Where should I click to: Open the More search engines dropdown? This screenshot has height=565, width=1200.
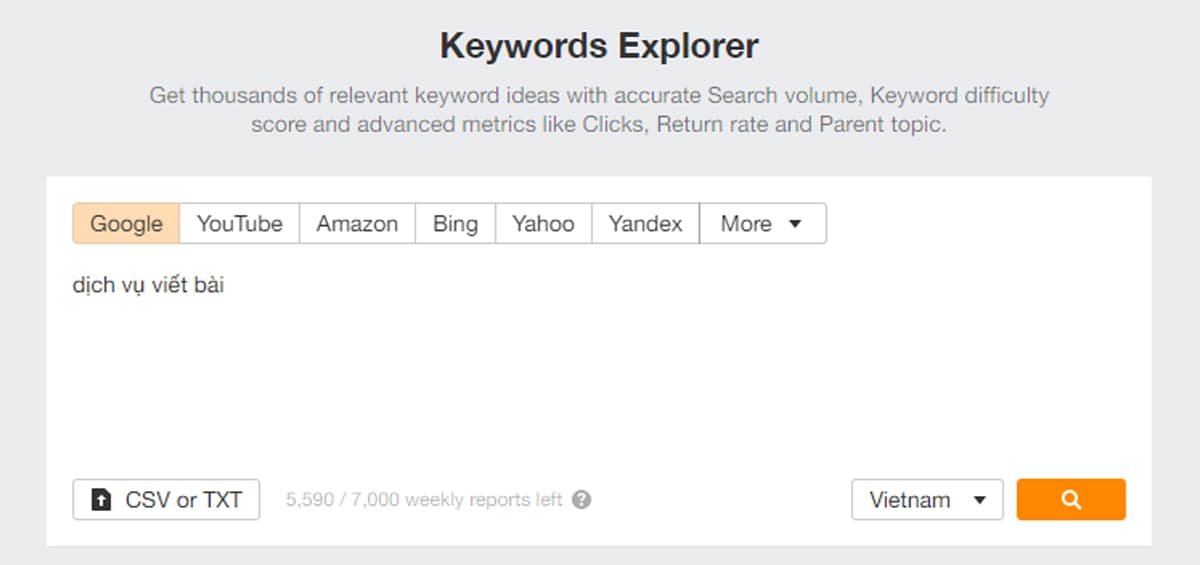click(x=762, y=224)
